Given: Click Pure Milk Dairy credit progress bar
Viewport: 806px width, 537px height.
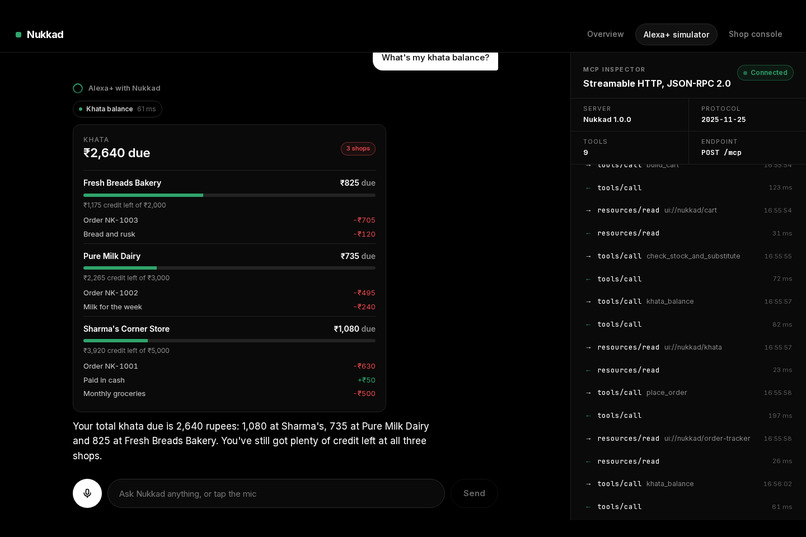Looking at the screenshot, I should coord(229,268).
